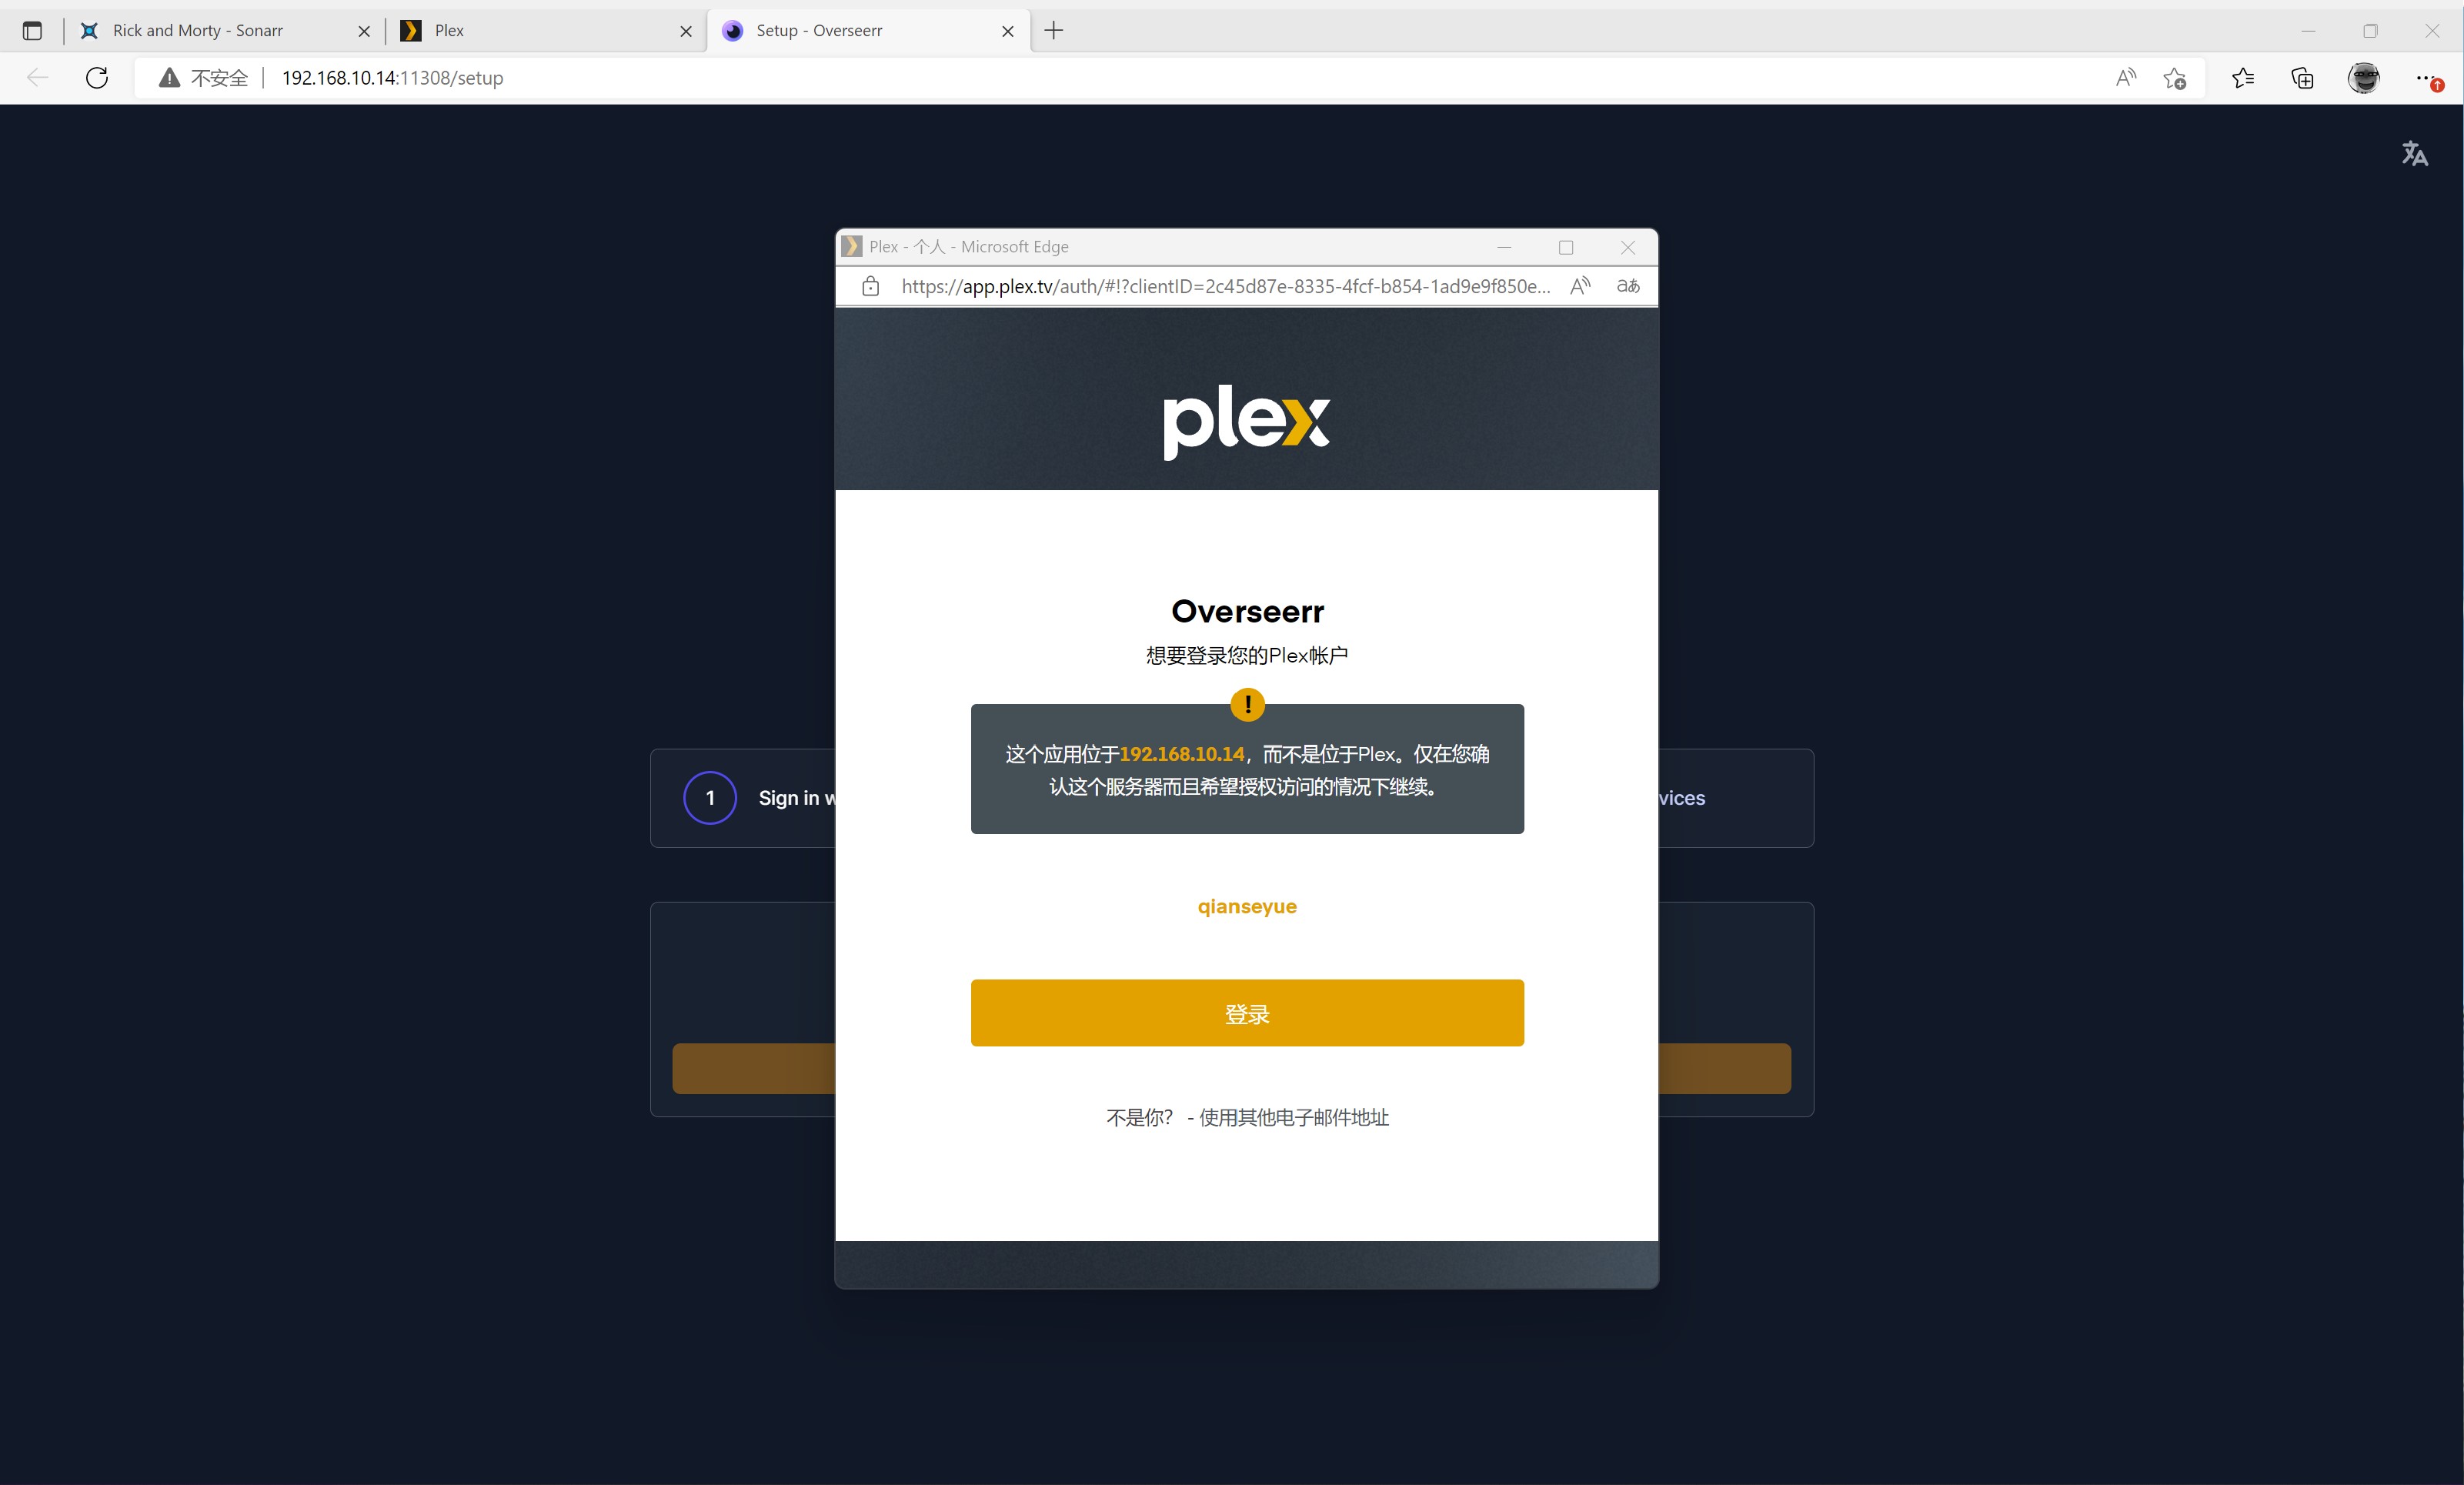Click the Edge profile avatar icon
The height and width of the screenshot is (1485, 2464).
click(2366, 78)
